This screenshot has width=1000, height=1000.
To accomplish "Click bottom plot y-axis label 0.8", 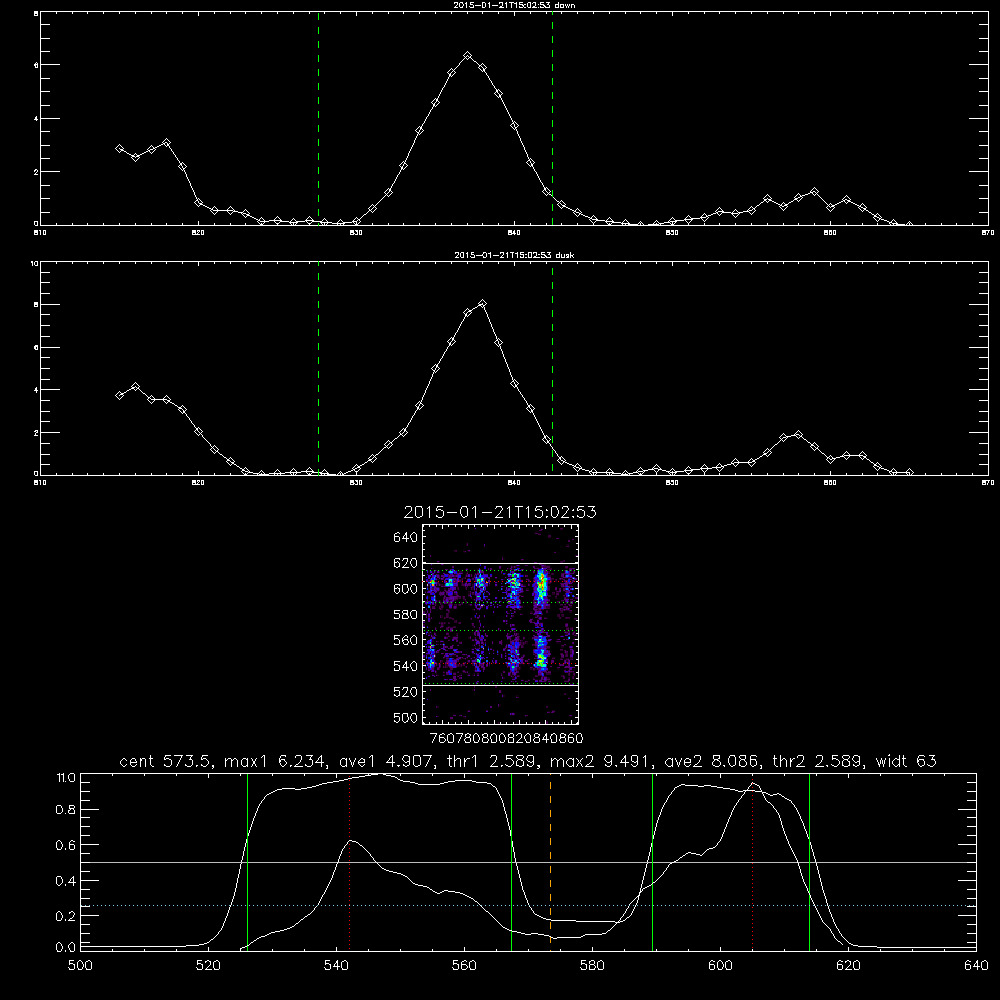I will coord(65,810).
